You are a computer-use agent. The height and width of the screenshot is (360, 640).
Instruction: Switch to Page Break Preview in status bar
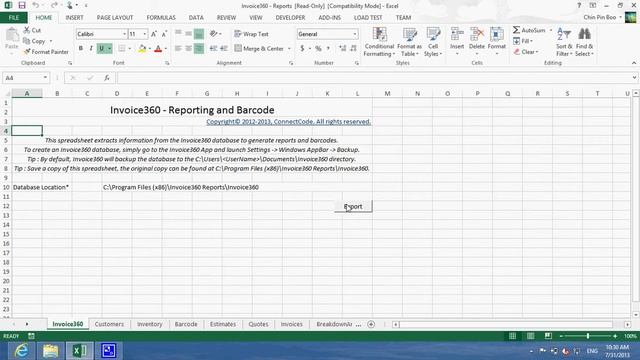(x=548, y=336)
